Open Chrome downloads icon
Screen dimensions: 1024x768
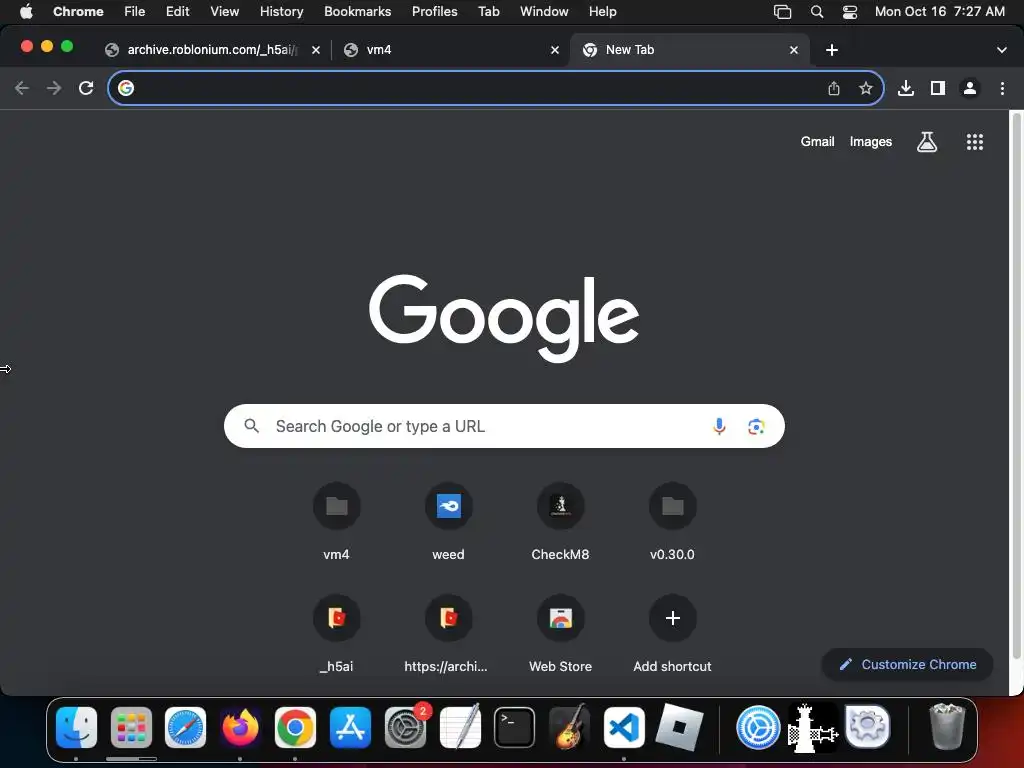[906, 88]
